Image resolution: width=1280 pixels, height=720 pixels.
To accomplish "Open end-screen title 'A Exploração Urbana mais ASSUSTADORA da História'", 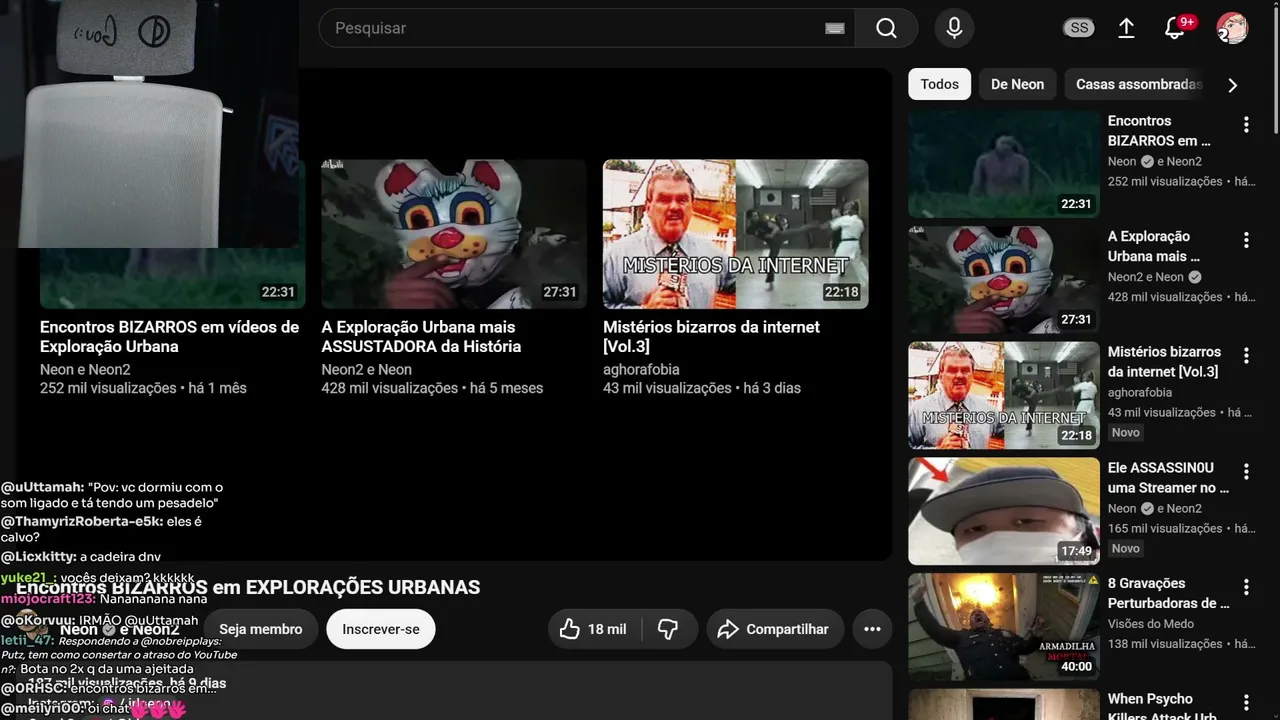I will point(421,337).
